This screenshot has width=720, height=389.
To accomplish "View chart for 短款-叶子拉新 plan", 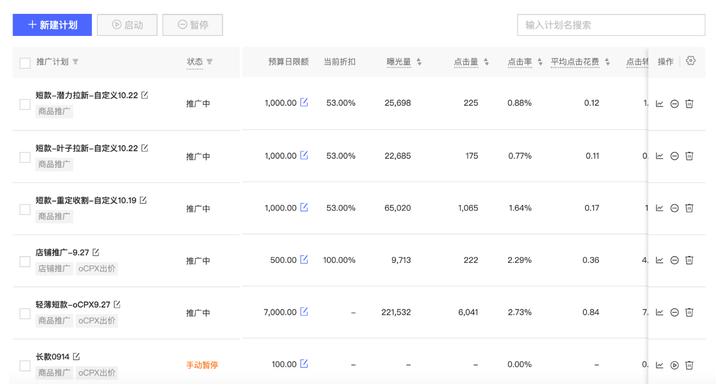I will [659, 156].
